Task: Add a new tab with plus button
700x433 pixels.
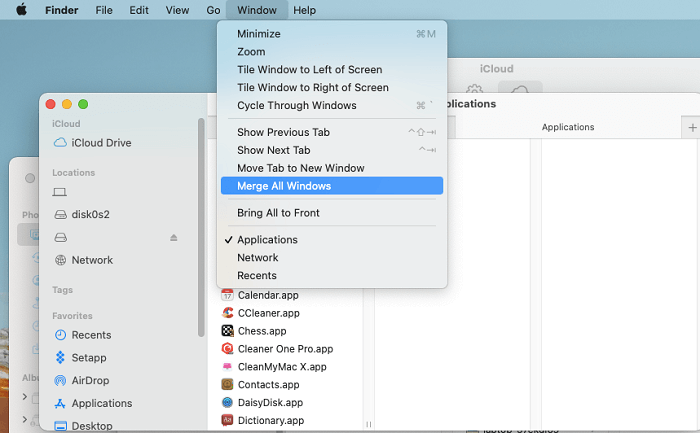Action: pyautogui.click(x=692, y=128)
